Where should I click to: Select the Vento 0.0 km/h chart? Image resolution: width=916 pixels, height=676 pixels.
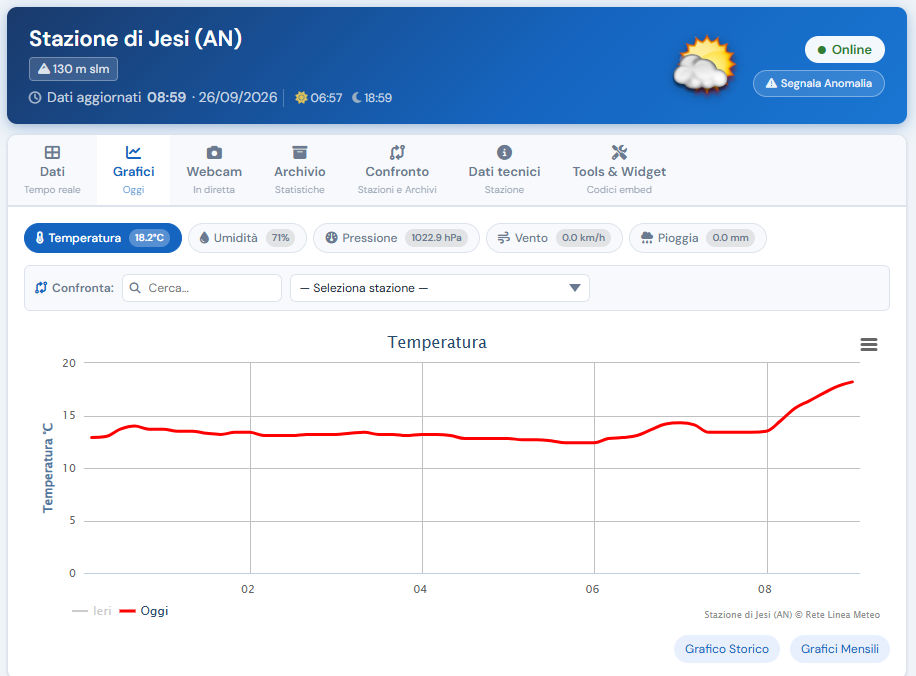click(x=554, y=238)
